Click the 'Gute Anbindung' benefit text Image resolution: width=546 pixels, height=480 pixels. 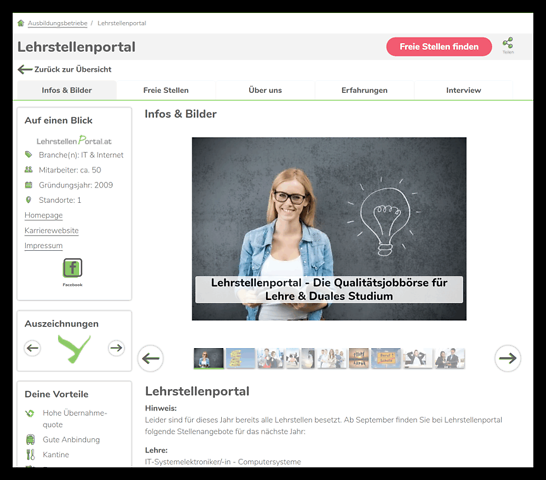click(x=71, y=440)
